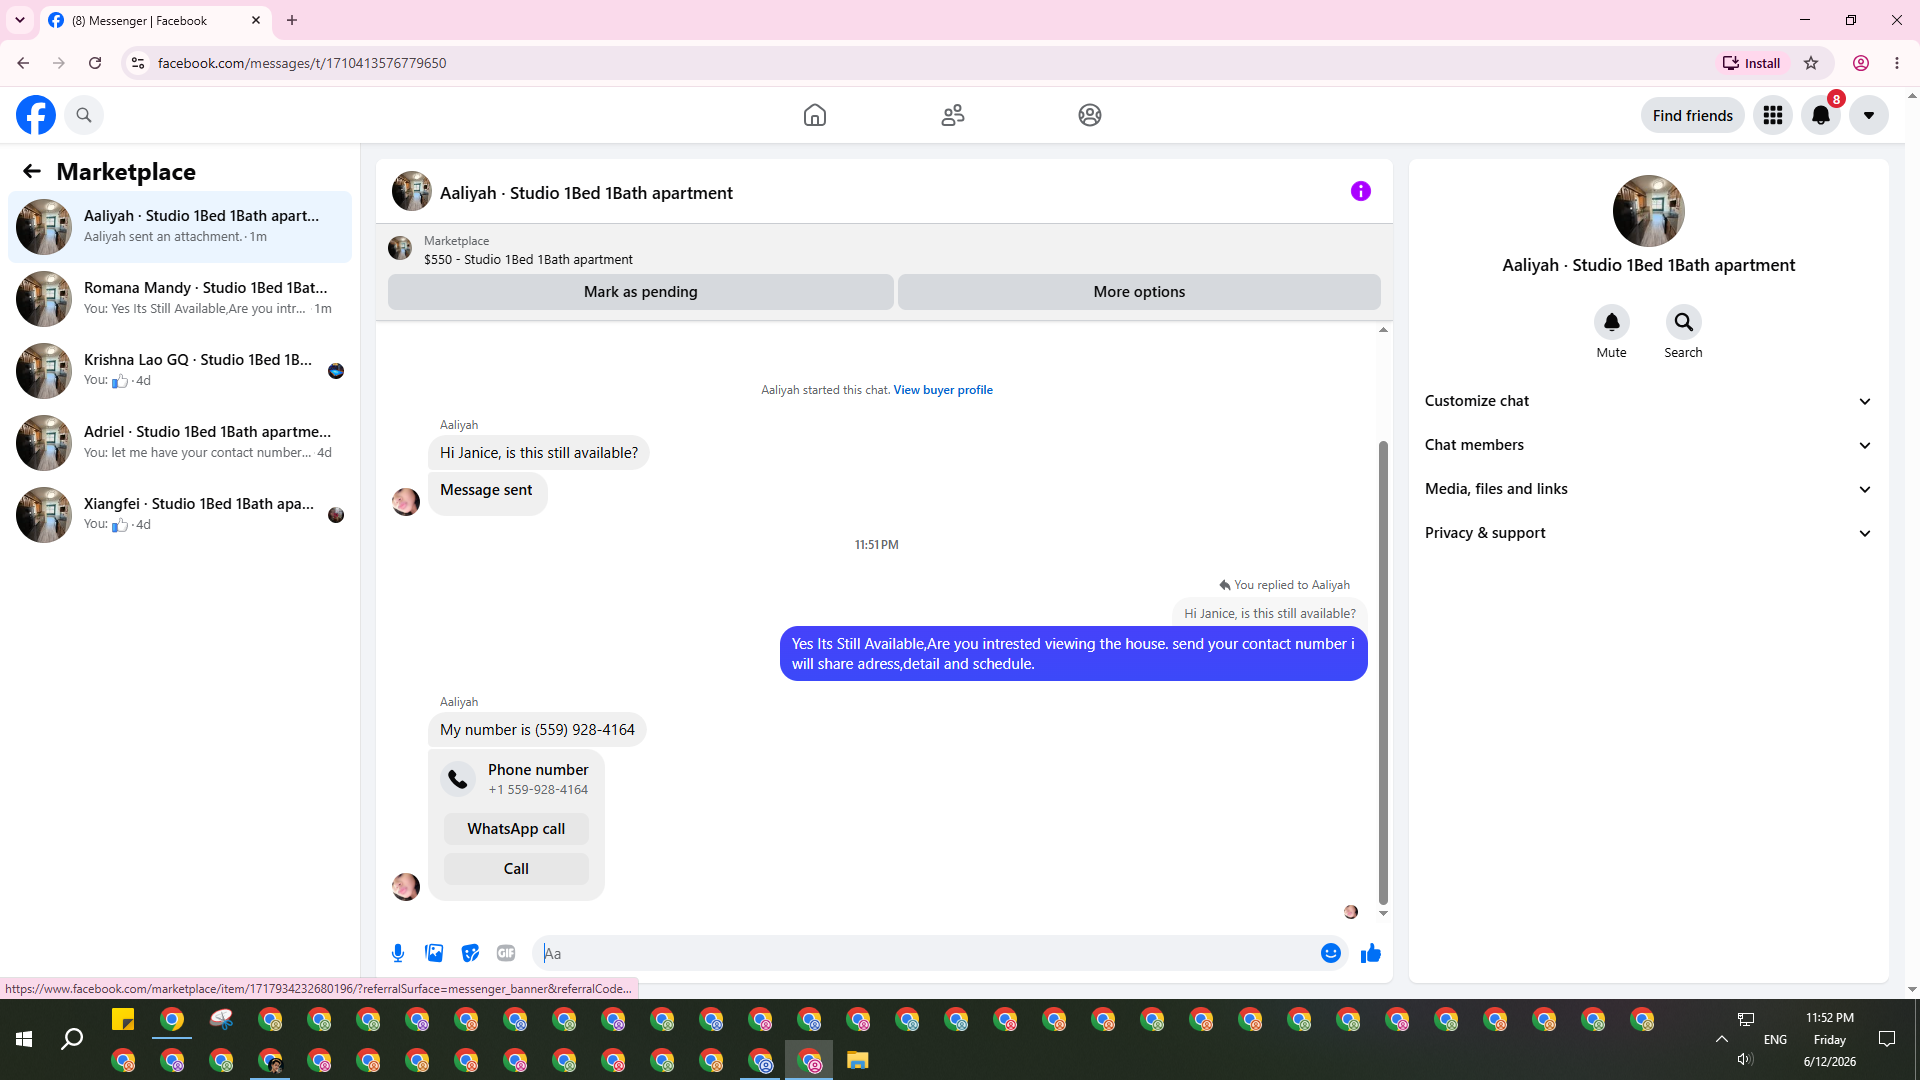This screenshot has height=1080, width=1920.
Task: Search in conversation using the magnifier icon
Action: (x=1684, y=322)
